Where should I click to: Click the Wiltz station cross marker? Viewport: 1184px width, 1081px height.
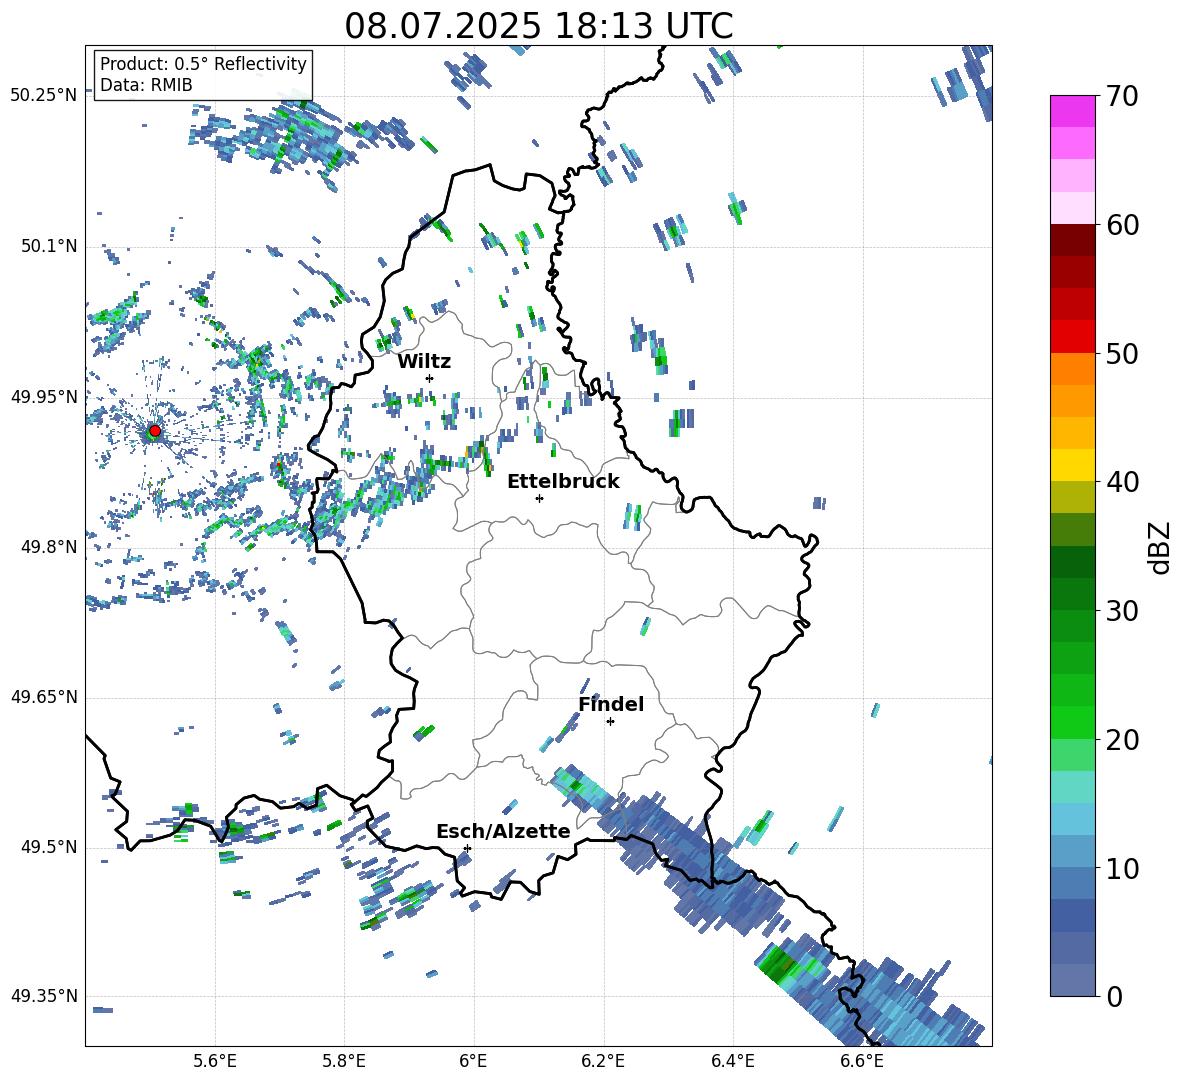pos(430,378)
